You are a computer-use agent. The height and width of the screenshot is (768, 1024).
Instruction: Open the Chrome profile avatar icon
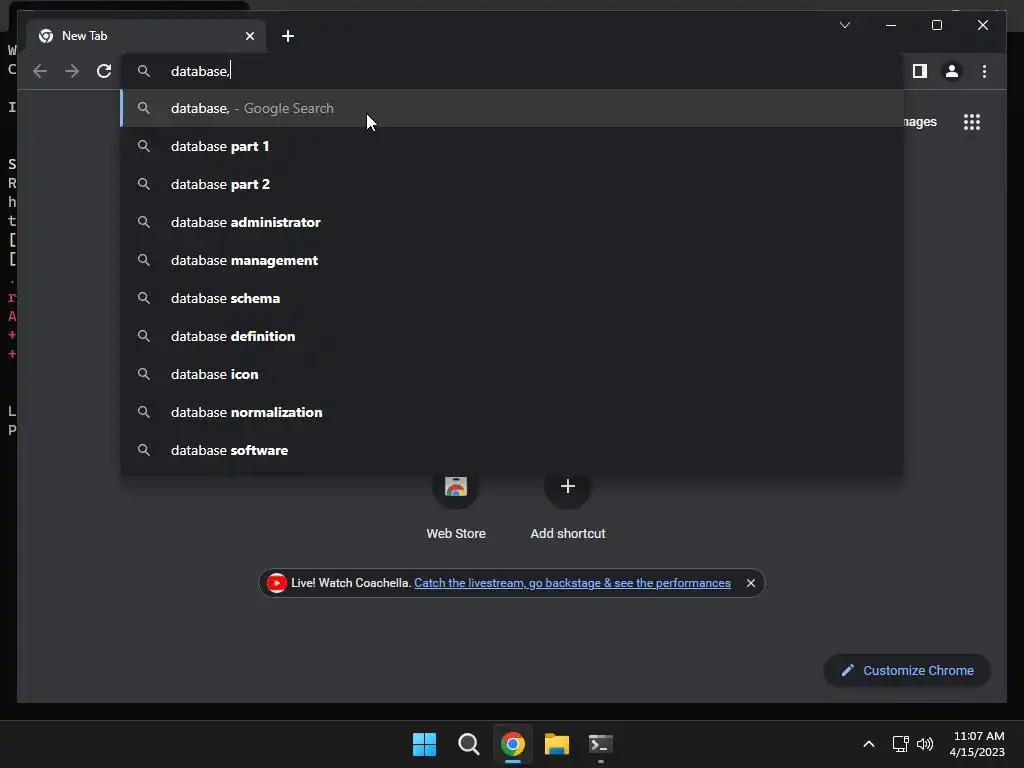pos(952,71)
